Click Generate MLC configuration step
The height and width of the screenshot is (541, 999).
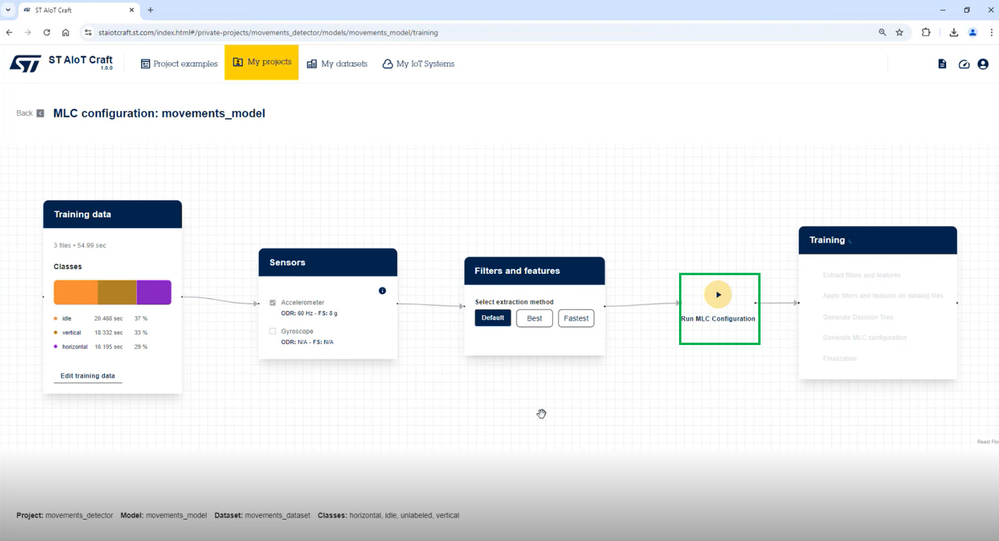[x=865, y=338]
